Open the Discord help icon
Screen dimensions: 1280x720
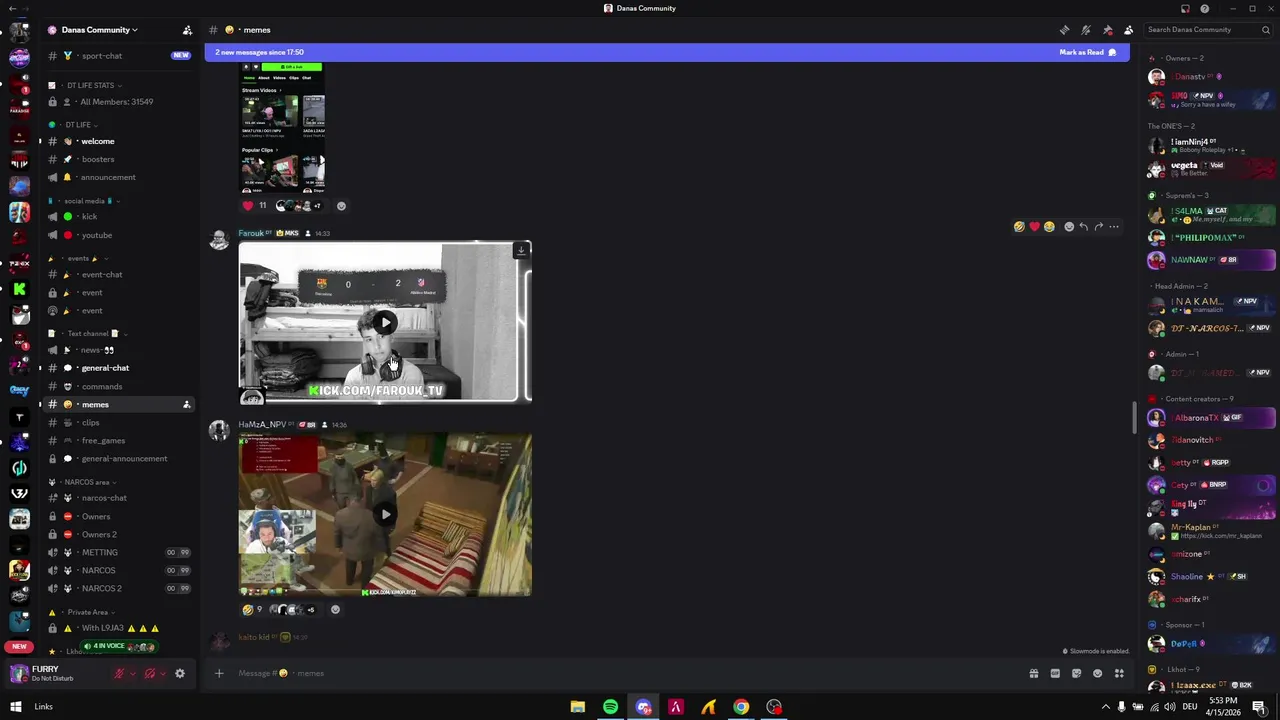pos(1205,8)
